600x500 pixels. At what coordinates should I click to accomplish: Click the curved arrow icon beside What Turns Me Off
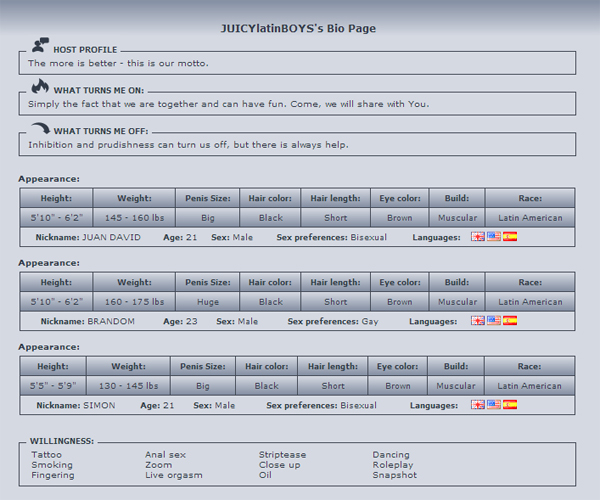pyautogui.click(x=40, y=129)
